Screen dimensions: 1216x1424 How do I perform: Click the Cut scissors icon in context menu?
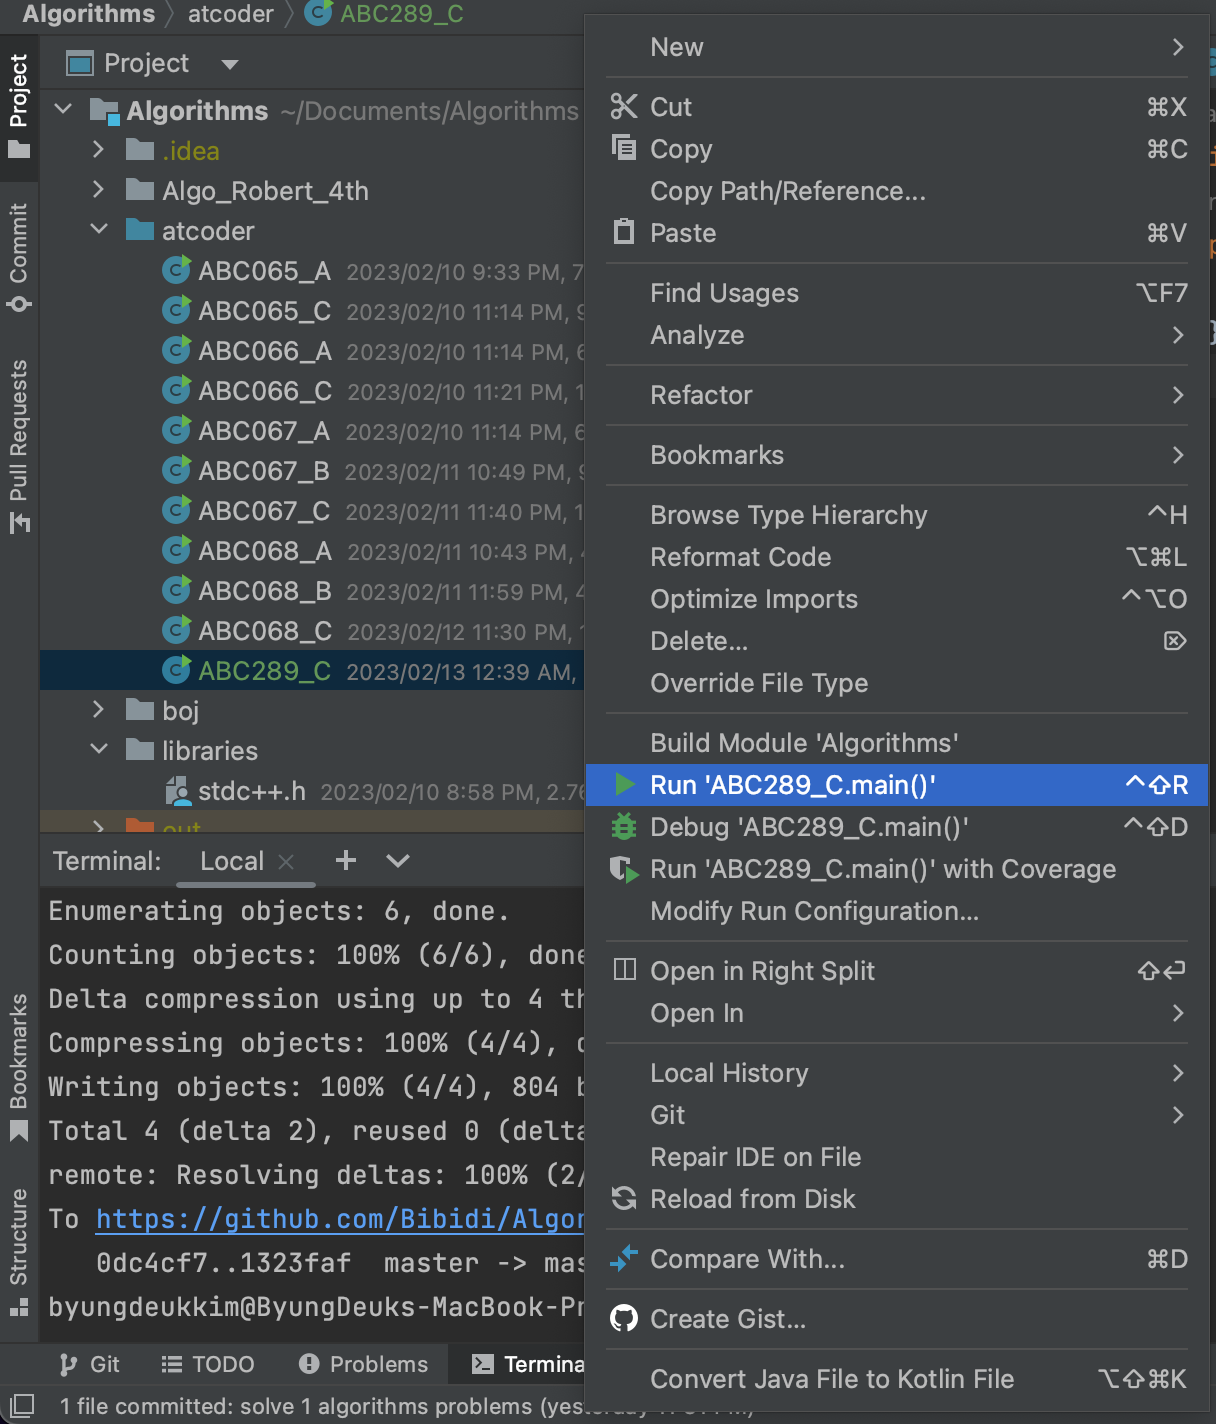click(x=624, y=106)
